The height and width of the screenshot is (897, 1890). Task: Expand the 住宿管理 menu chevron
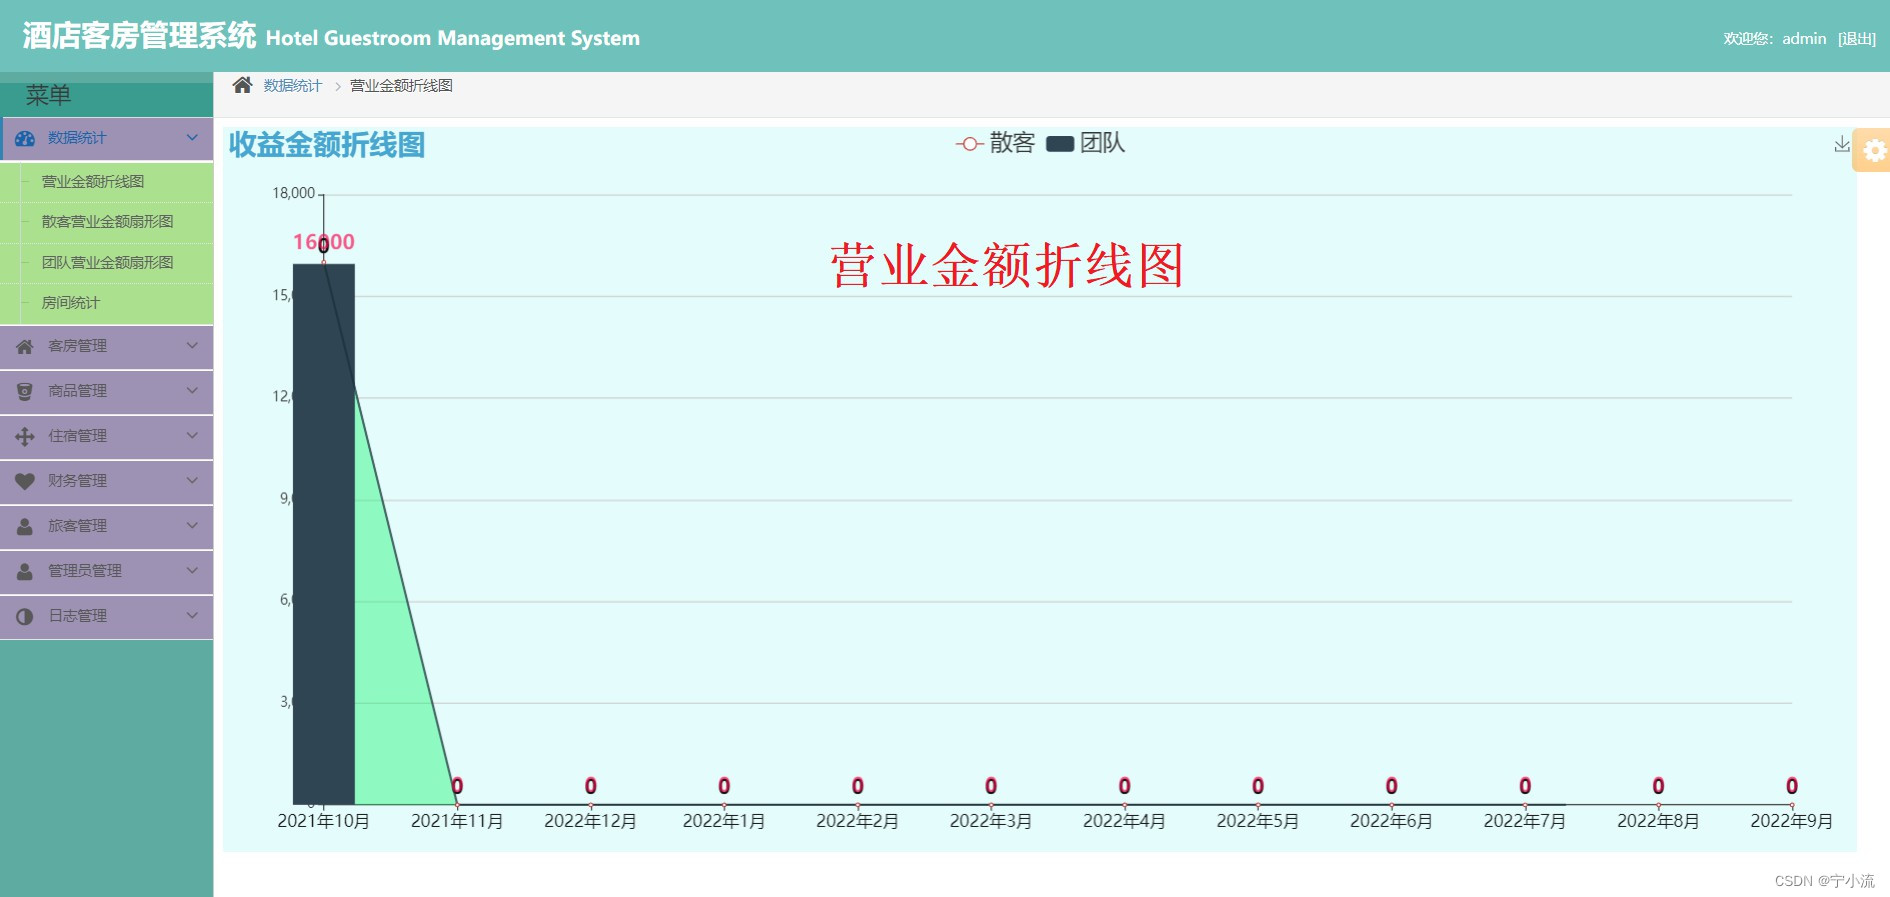coord(192,436)
